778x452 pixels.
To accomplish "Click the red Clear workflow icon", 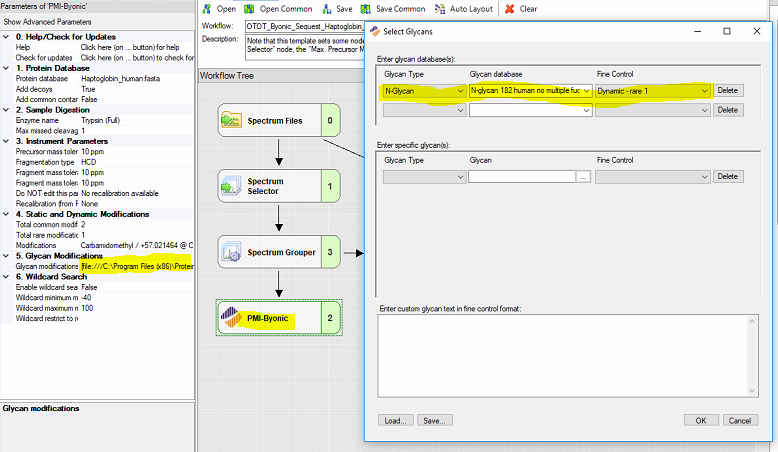I will point(510,9).
